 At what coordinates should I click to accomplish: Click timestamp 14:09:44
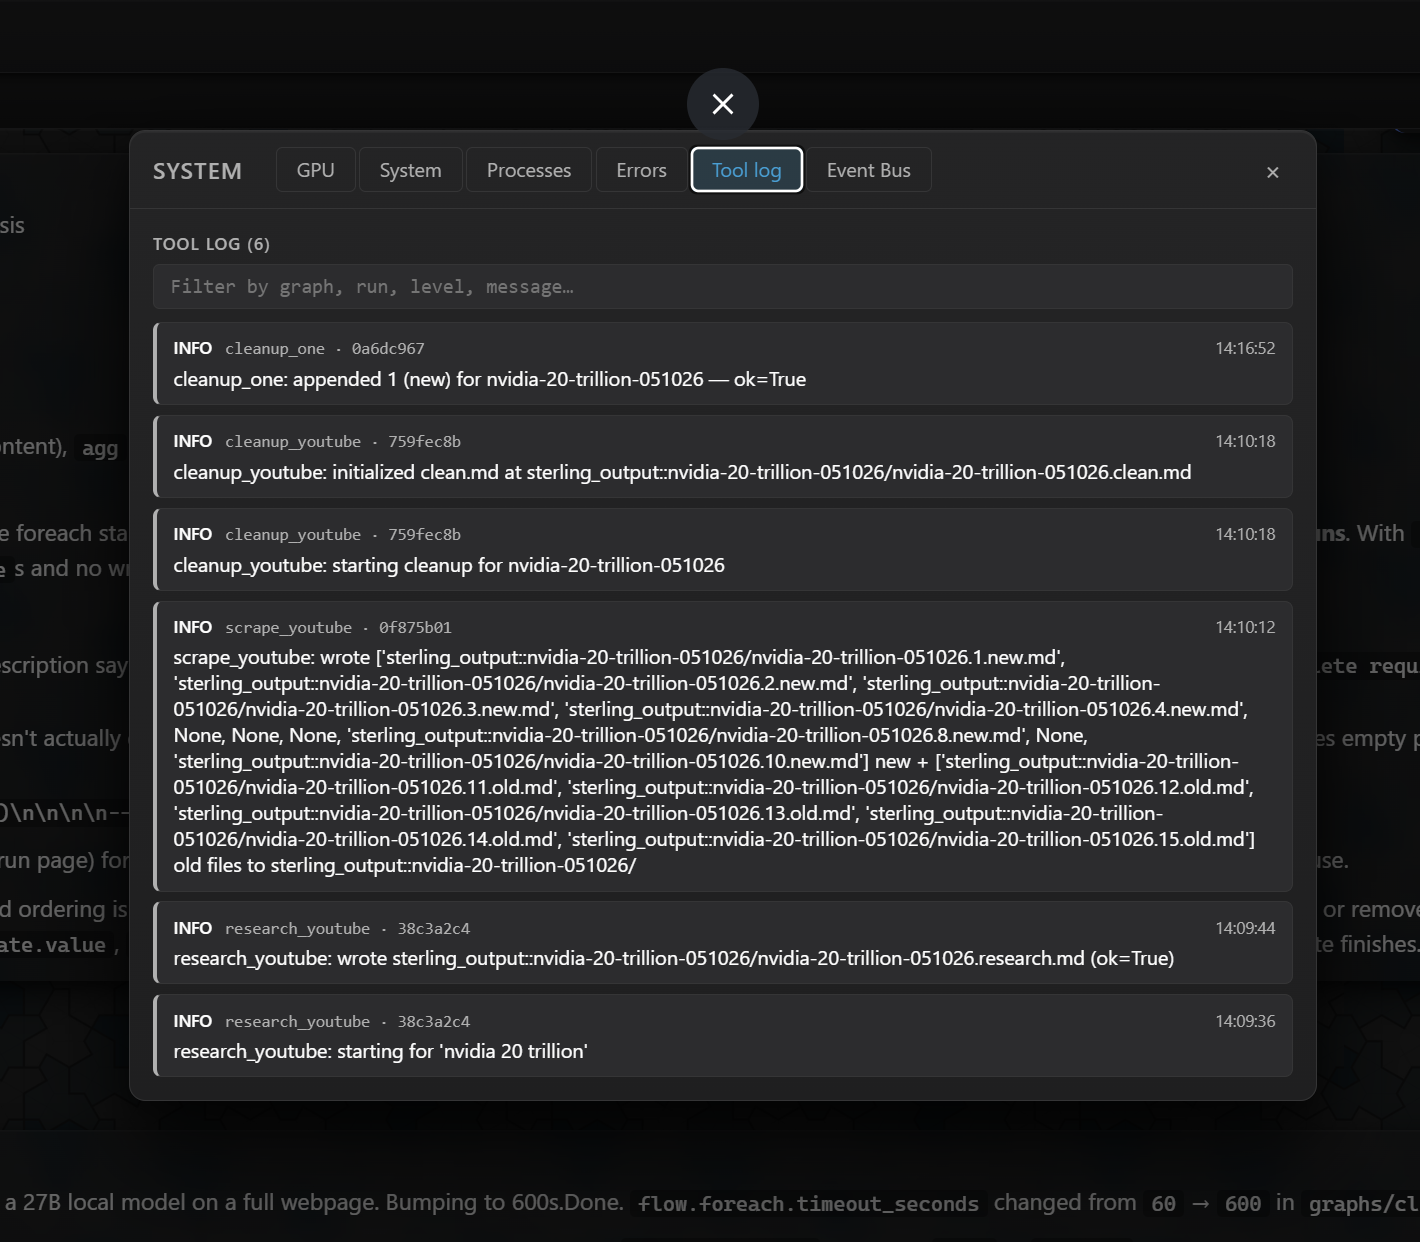[x=1245, y=928]
